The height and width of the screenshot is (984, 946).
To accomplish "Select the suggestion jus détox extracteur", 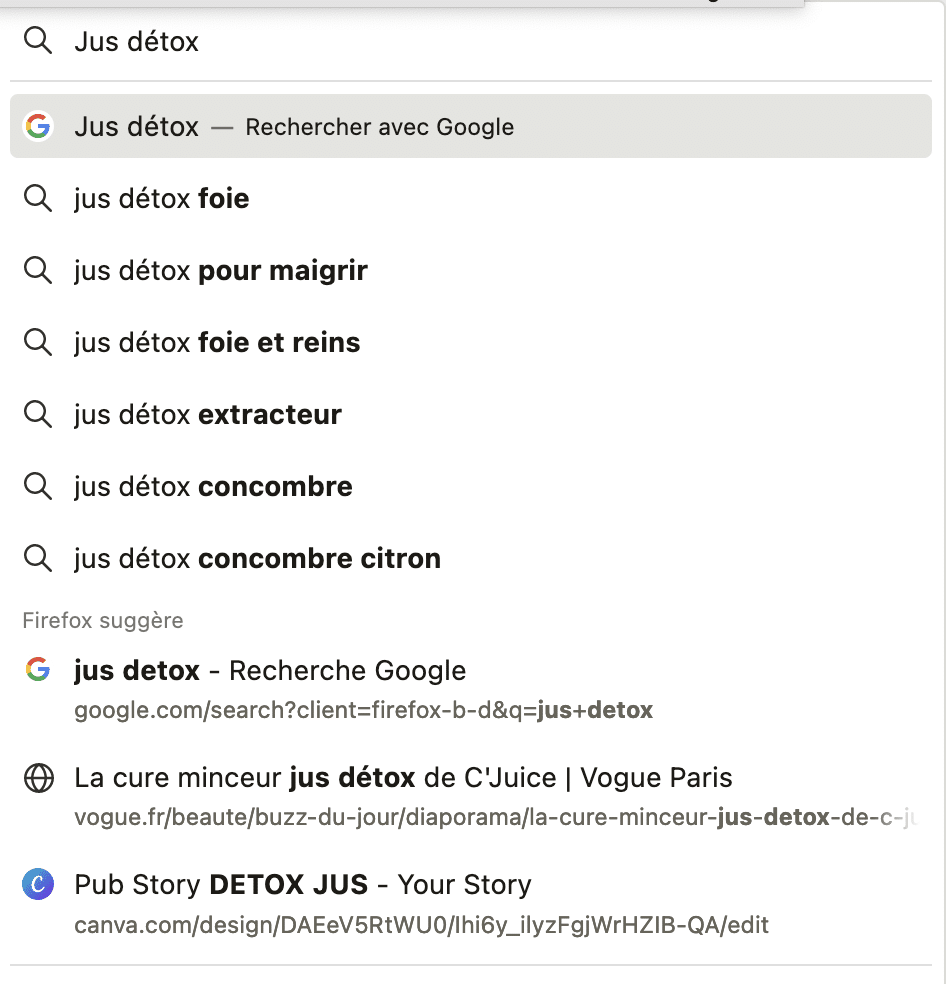I will click(208, 415).
